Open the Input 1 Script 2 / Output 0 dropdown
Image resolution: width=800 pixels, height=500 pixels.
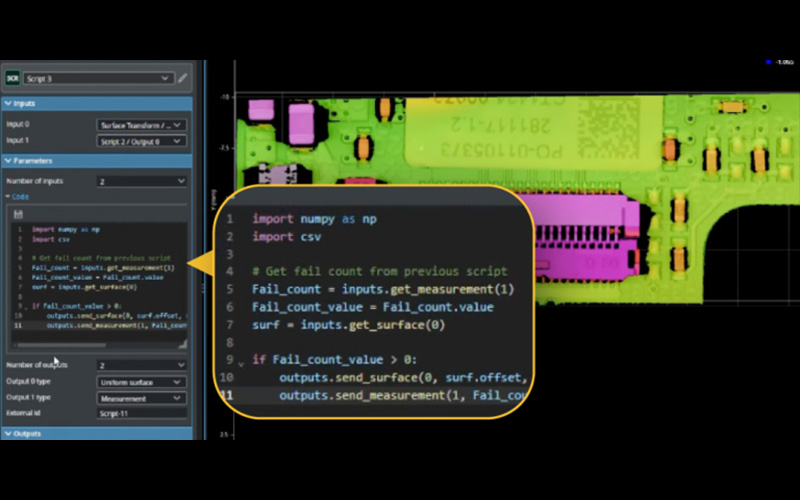[140, 141]
